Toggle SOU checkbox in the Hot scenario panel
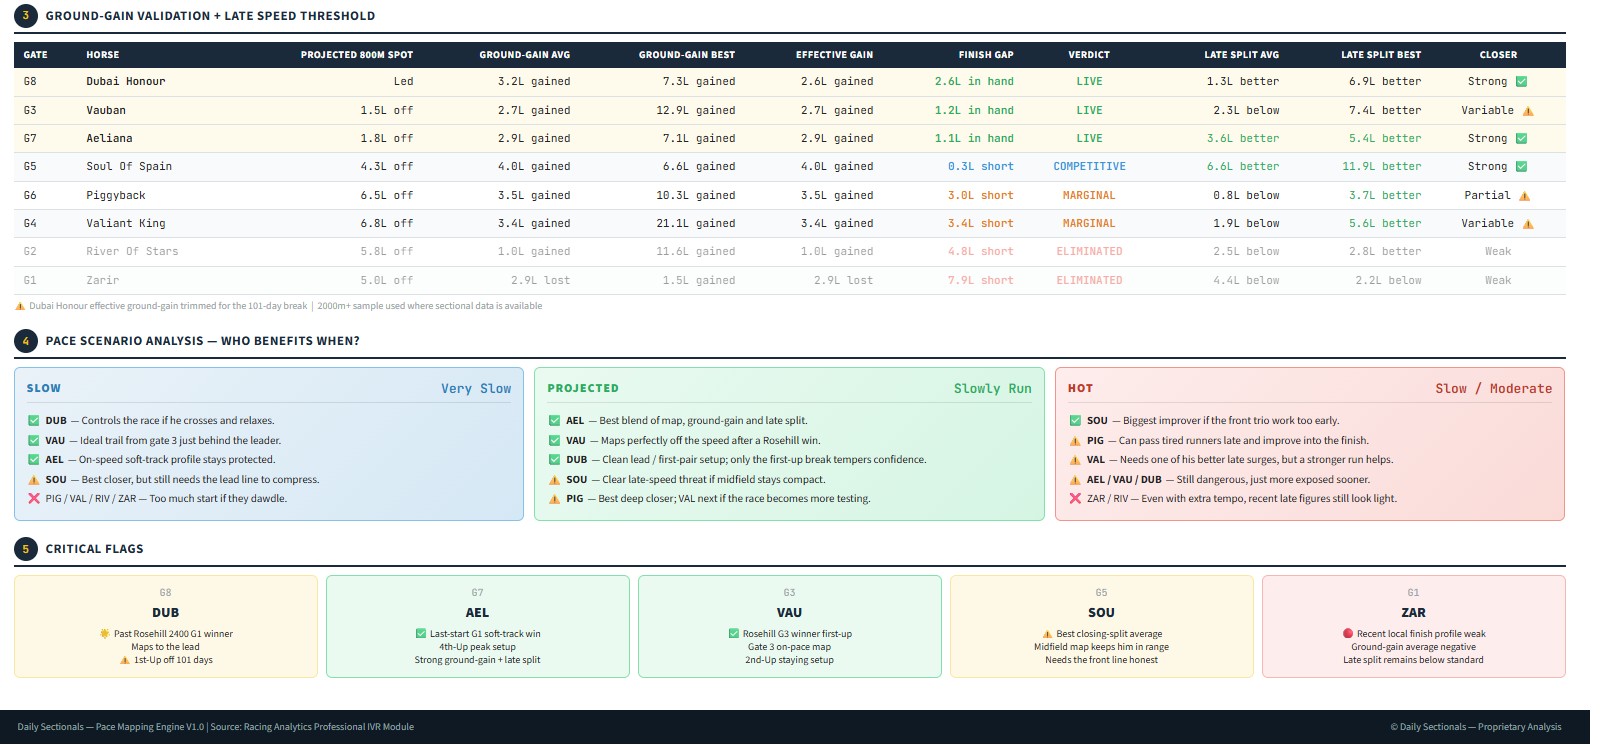1601x746 pixels. pos(1075,421)
